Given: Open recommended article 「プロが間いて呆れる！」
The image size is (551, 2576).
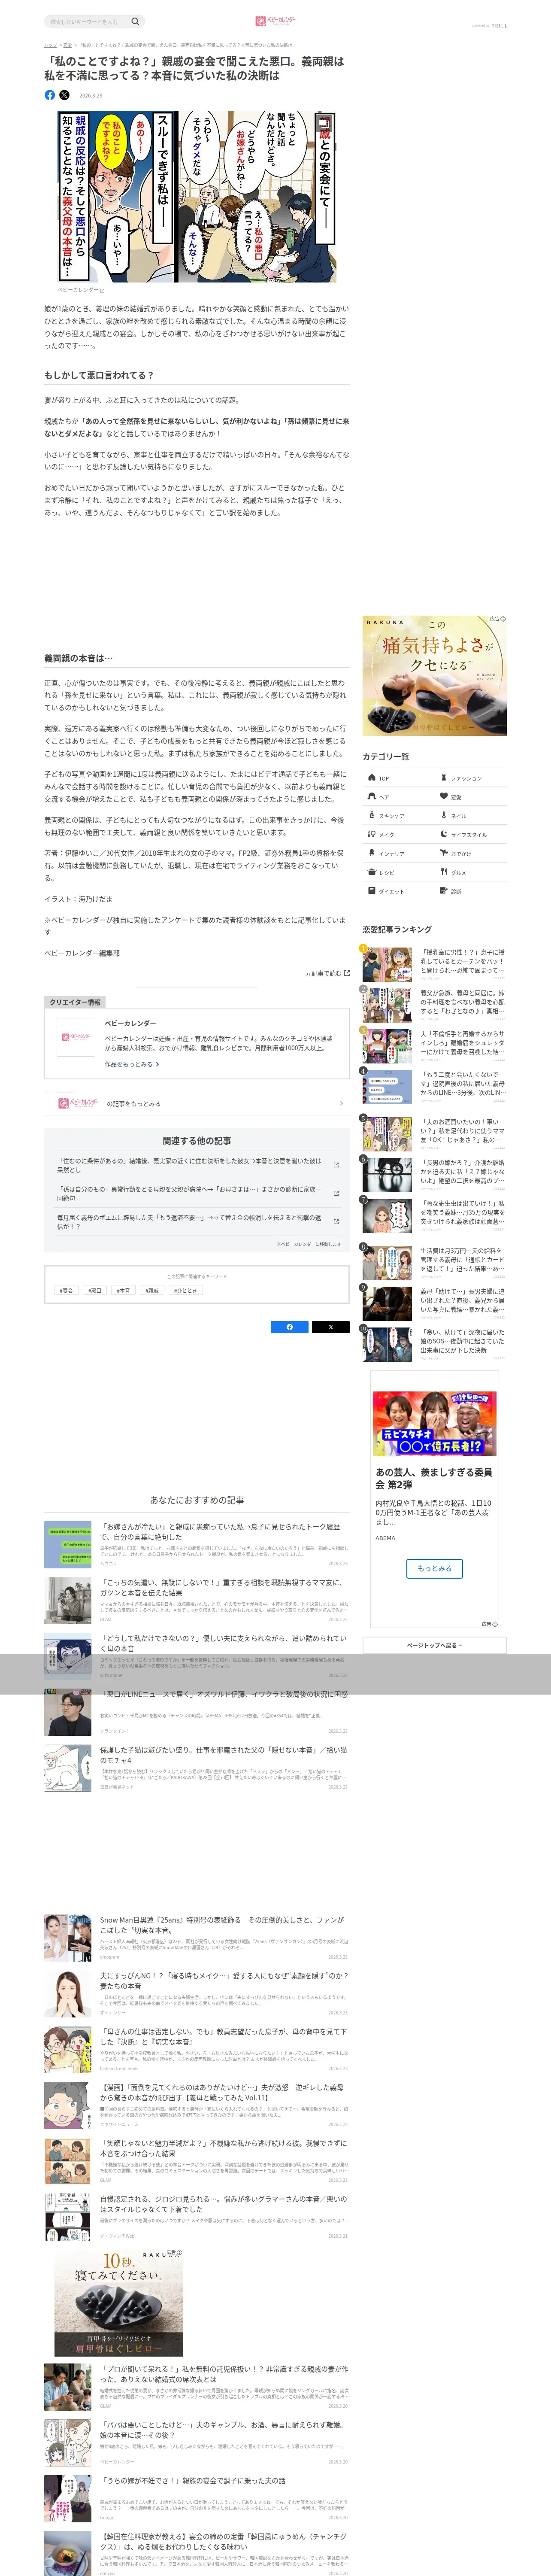Looking at the screenshot, I should coord(196,2387).
